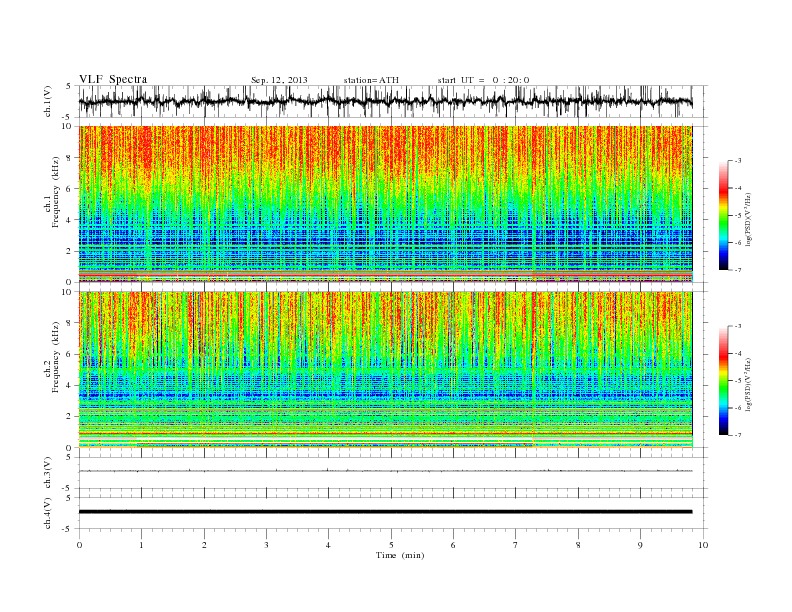Click the ch.1 waveform trace panel
Viewport: 792px width, 612px height.
[x=393, y=101]
